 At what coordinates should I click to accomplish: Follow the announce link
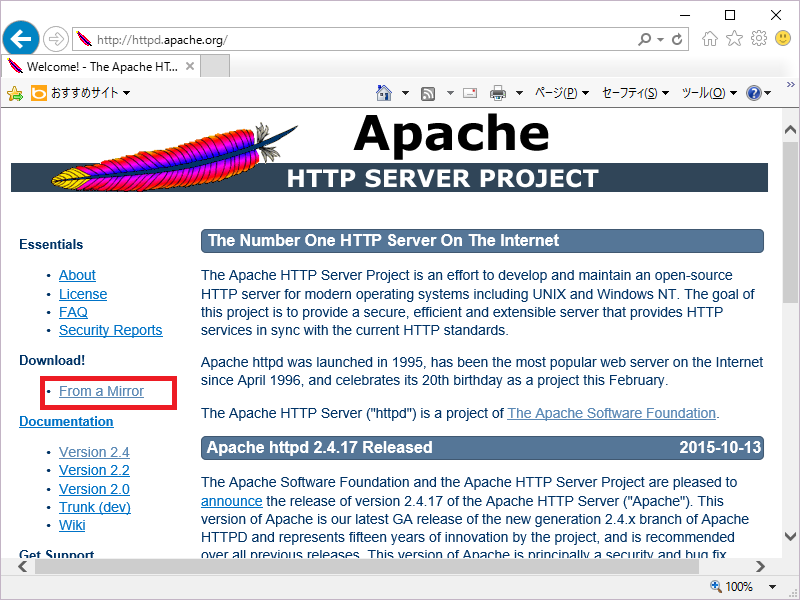pyautogui.click(x=232, y=501)
